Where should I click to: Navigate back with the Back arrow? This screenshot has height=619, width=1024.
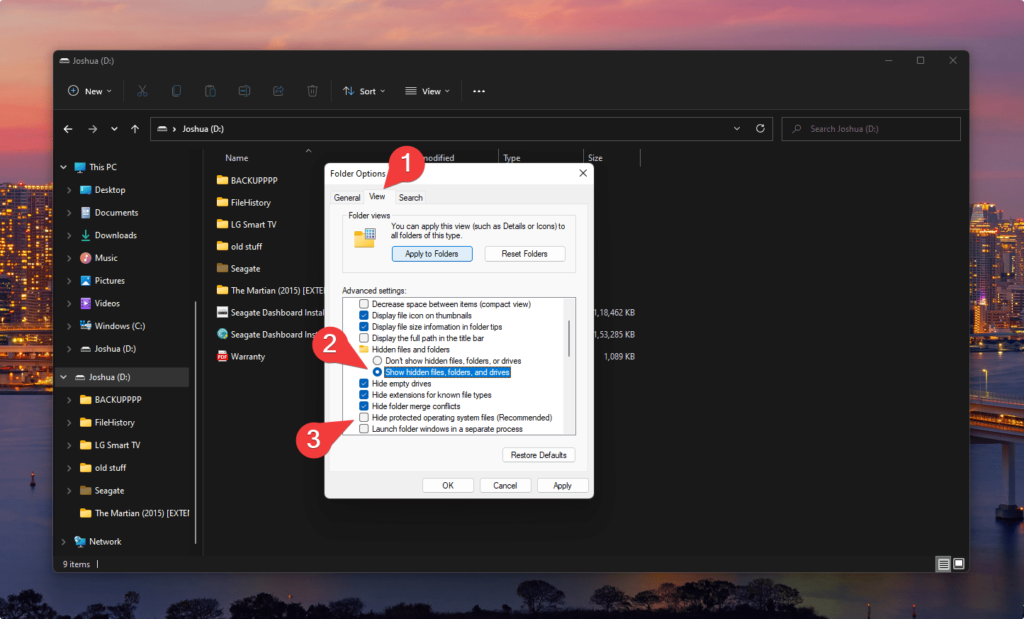tap(68, 129)
